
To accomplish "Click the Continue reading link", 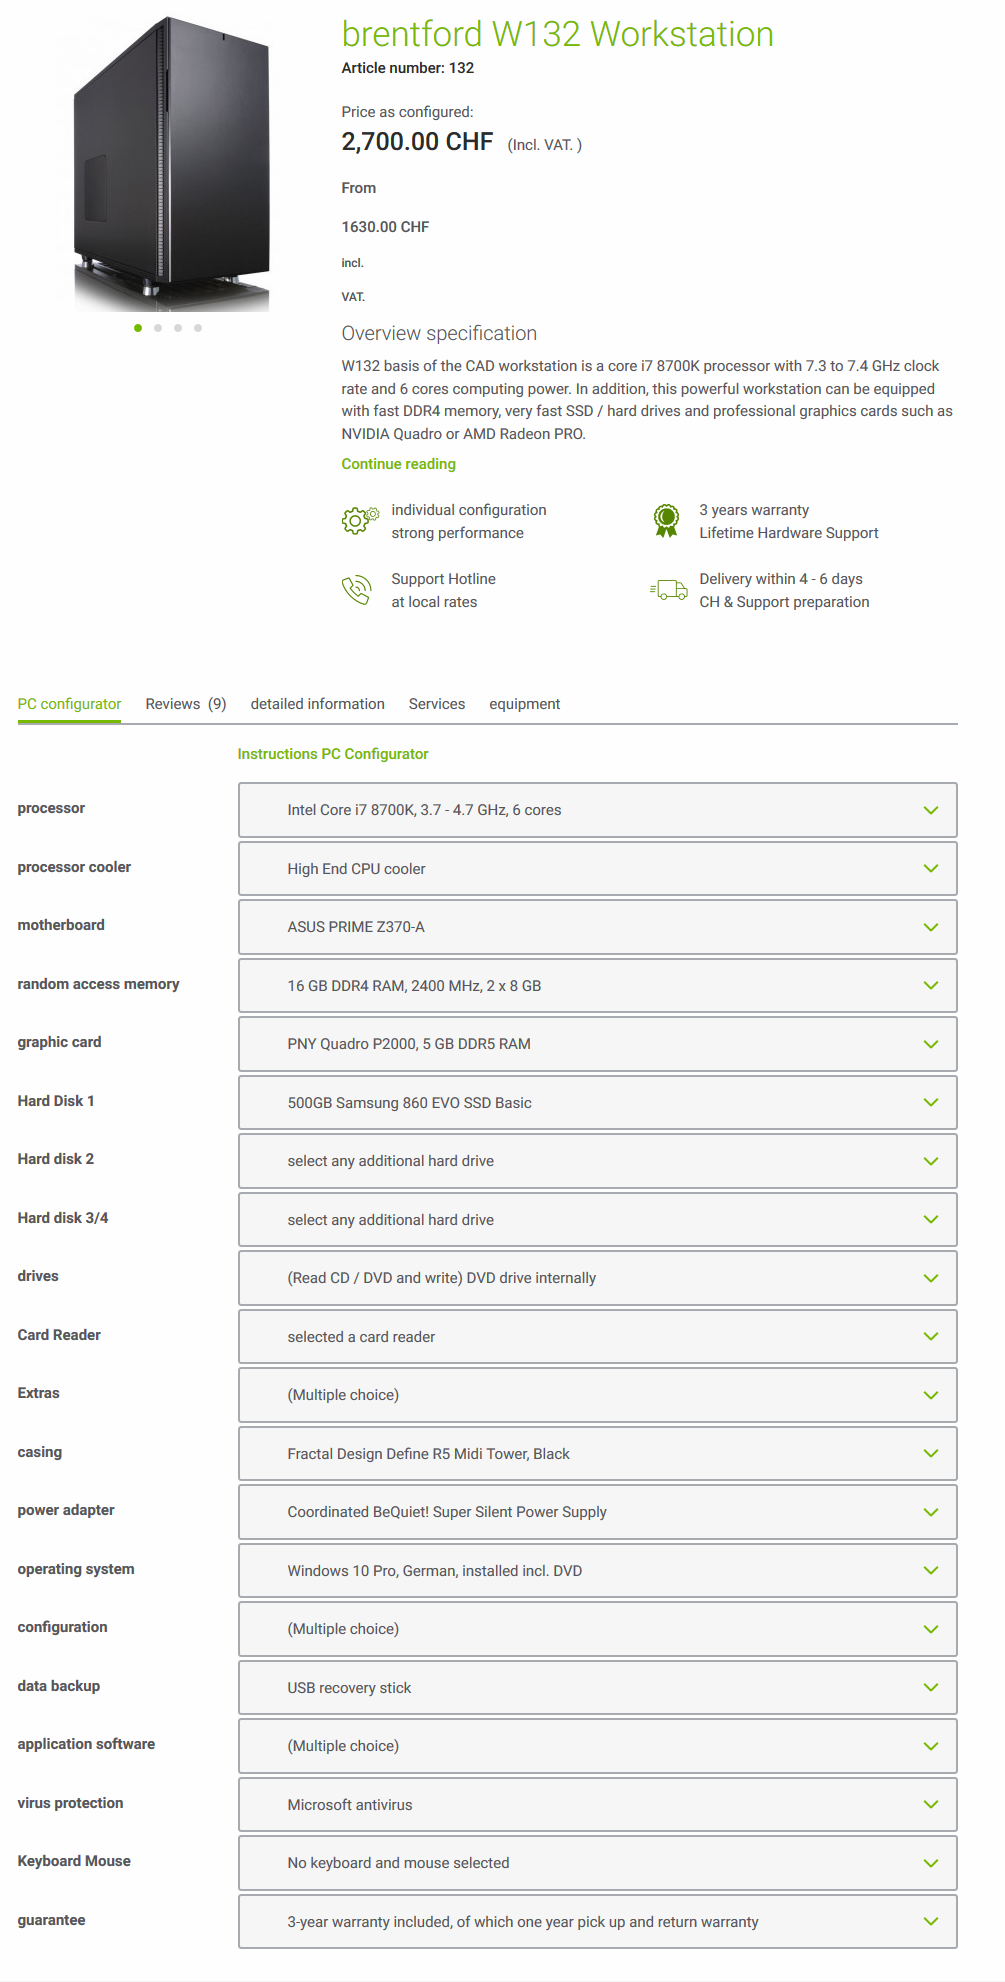I will [x=398, y=464].
